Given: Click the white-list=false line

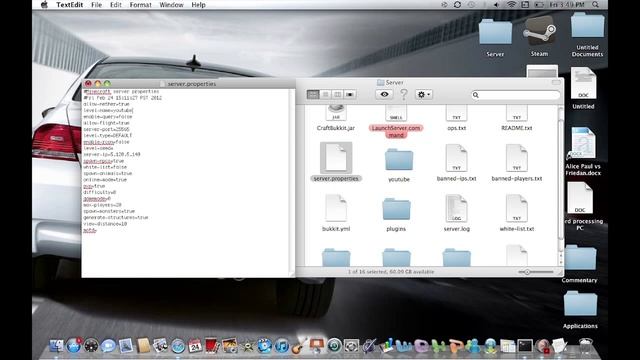Looking at the screenshot, I should (x=105, y=167).
